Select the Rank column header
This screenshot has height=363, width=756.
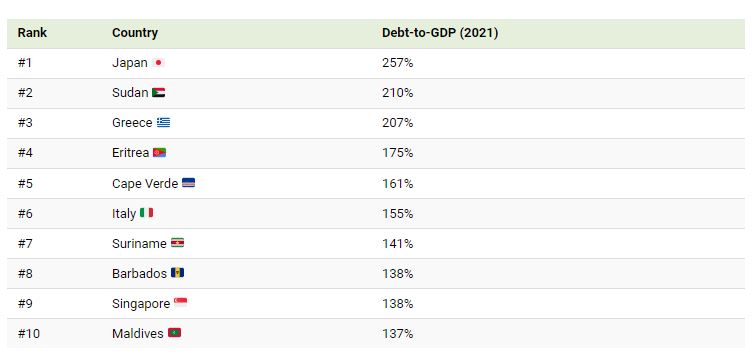tap(32, 33)
